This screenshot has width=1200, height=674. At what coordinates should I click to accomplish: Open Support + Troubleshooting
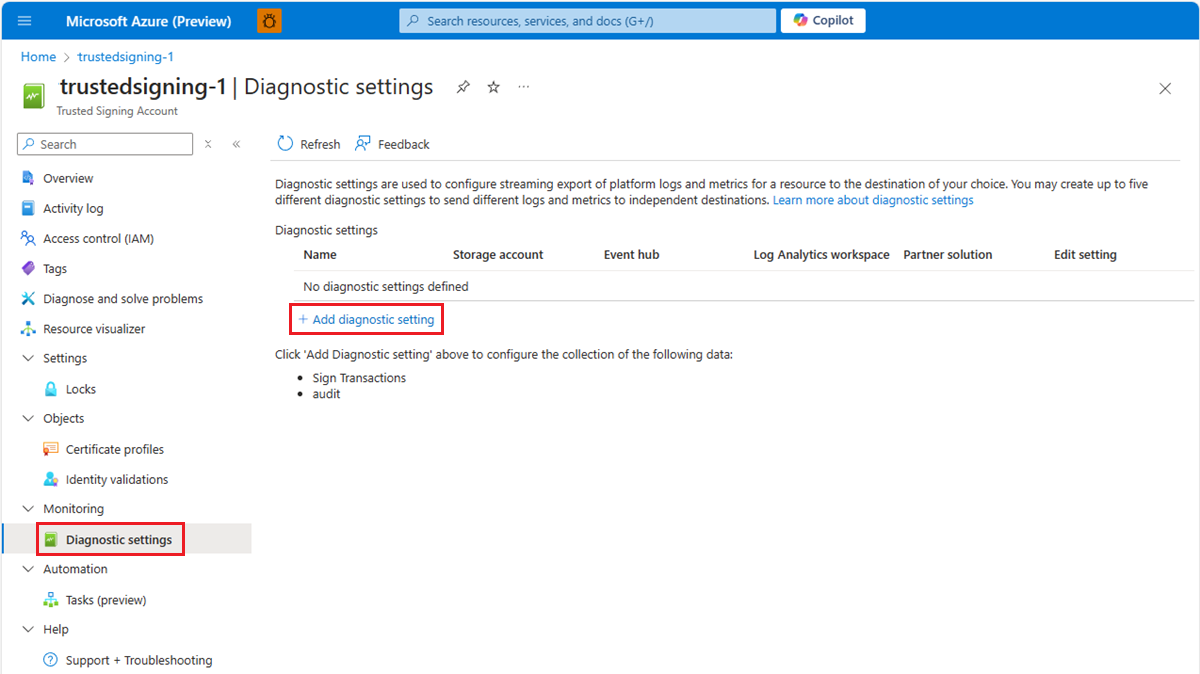[x=139, y=660]
